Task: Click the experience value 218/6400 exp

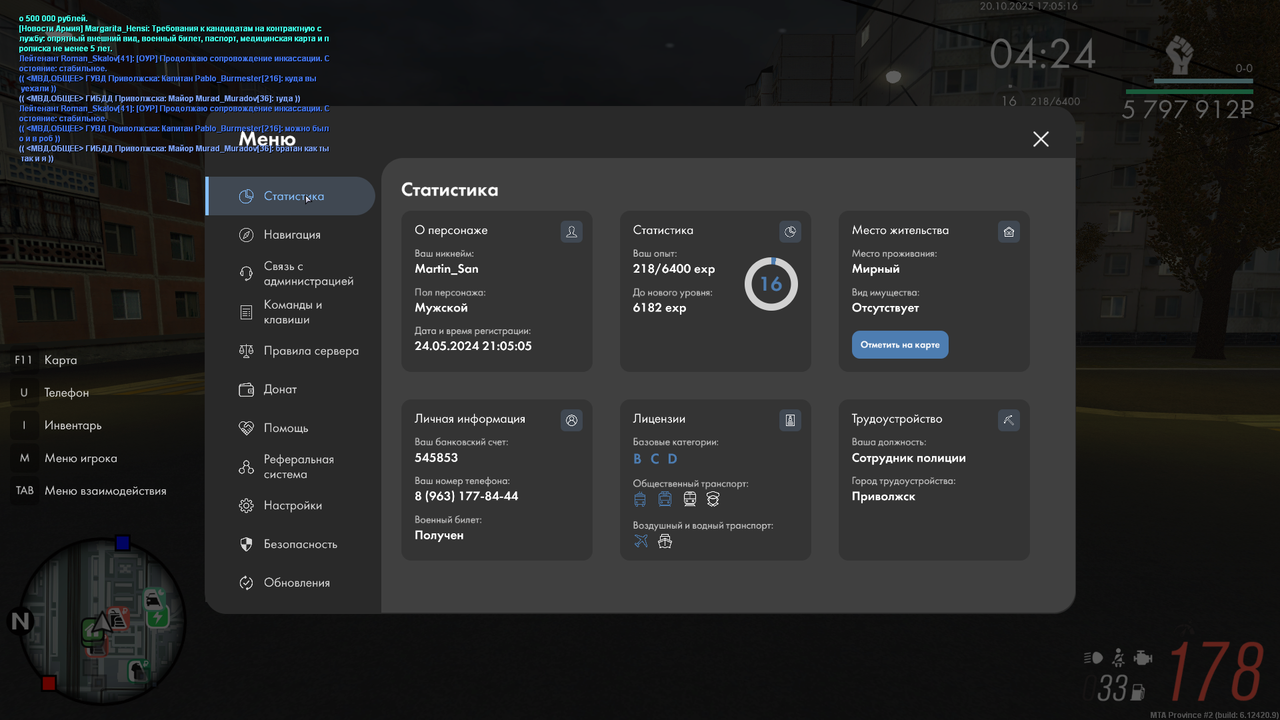Action: (x=674, y=269)
